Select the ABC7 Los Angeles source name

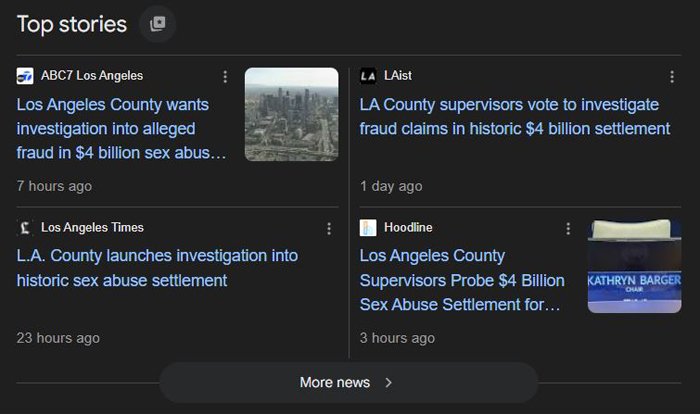92,76
